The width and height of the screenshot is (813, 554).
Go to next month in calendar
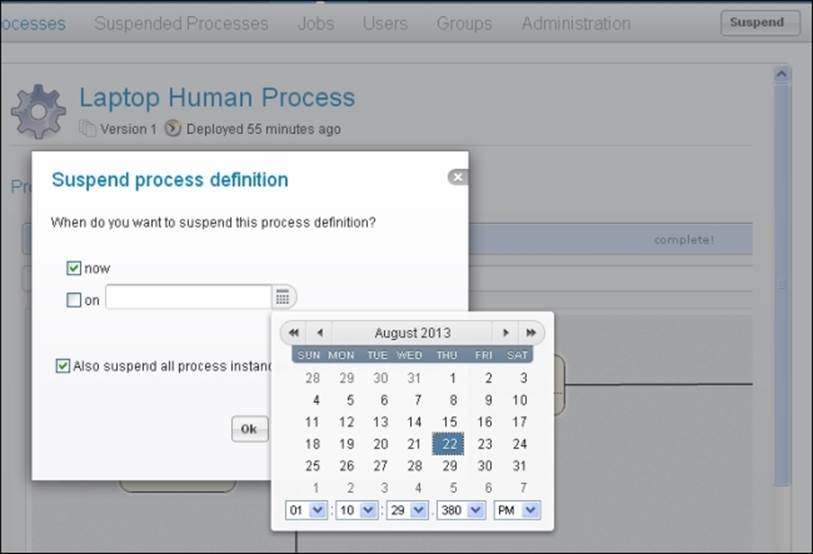[506, 333]
